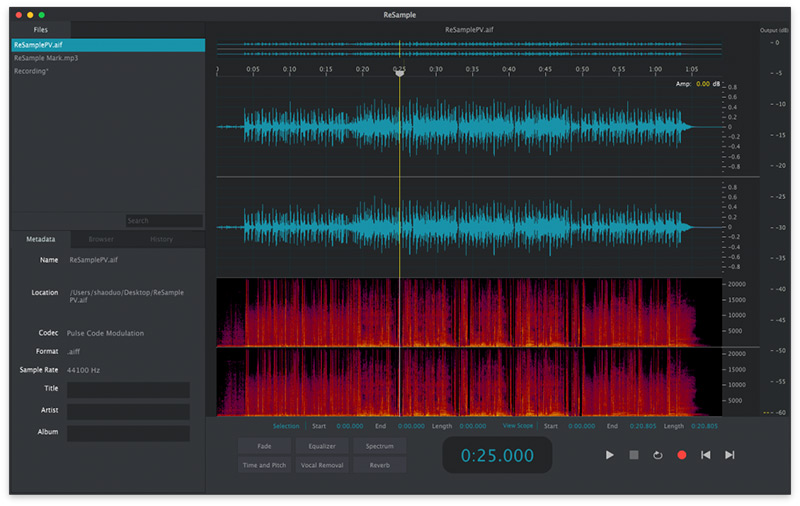Click the Search field in the Files panel
The height and width of the screenshot is (506, 800).
click(x=164, y=221)
